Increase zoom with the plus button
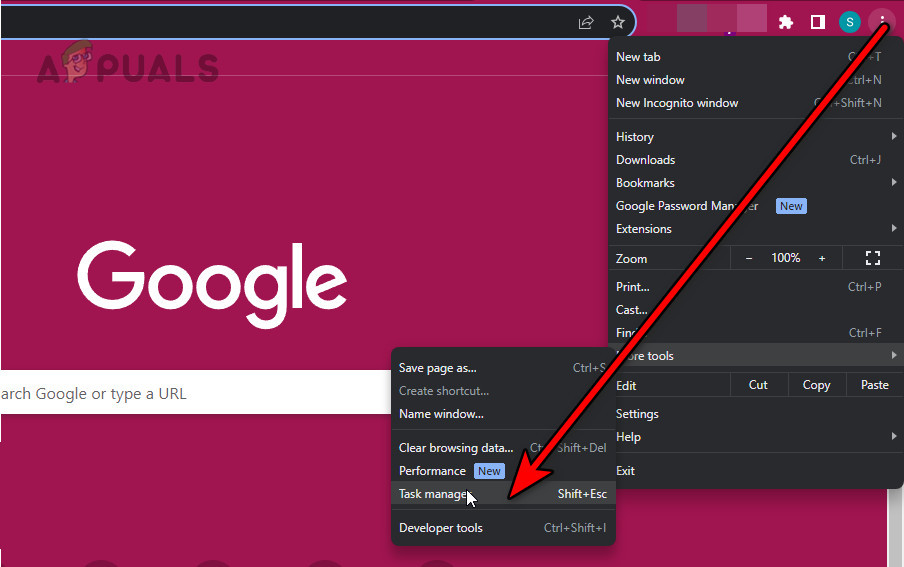 822,258
